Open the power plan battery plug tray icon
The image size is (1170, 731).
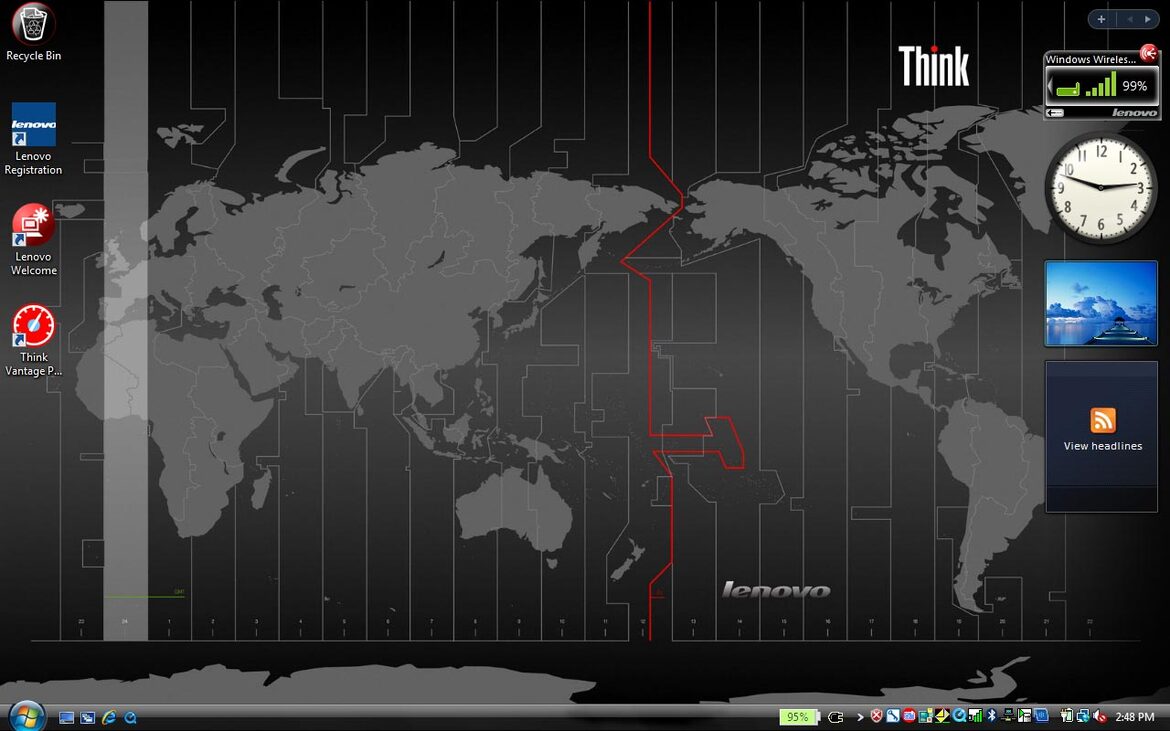(x=1066, y=717)
